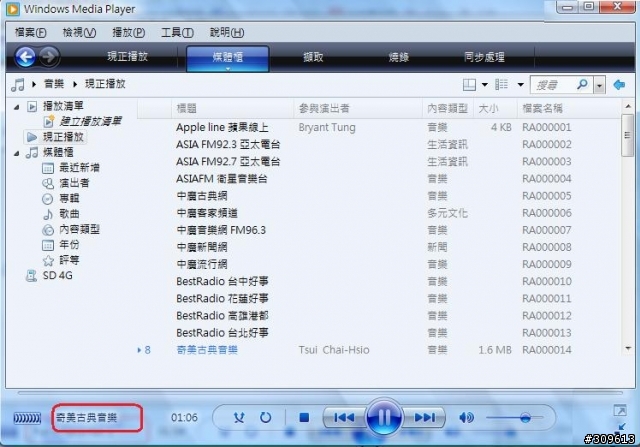
Task: Select 奇美古典音樂 playing row
Action: [x=378, y=350]
